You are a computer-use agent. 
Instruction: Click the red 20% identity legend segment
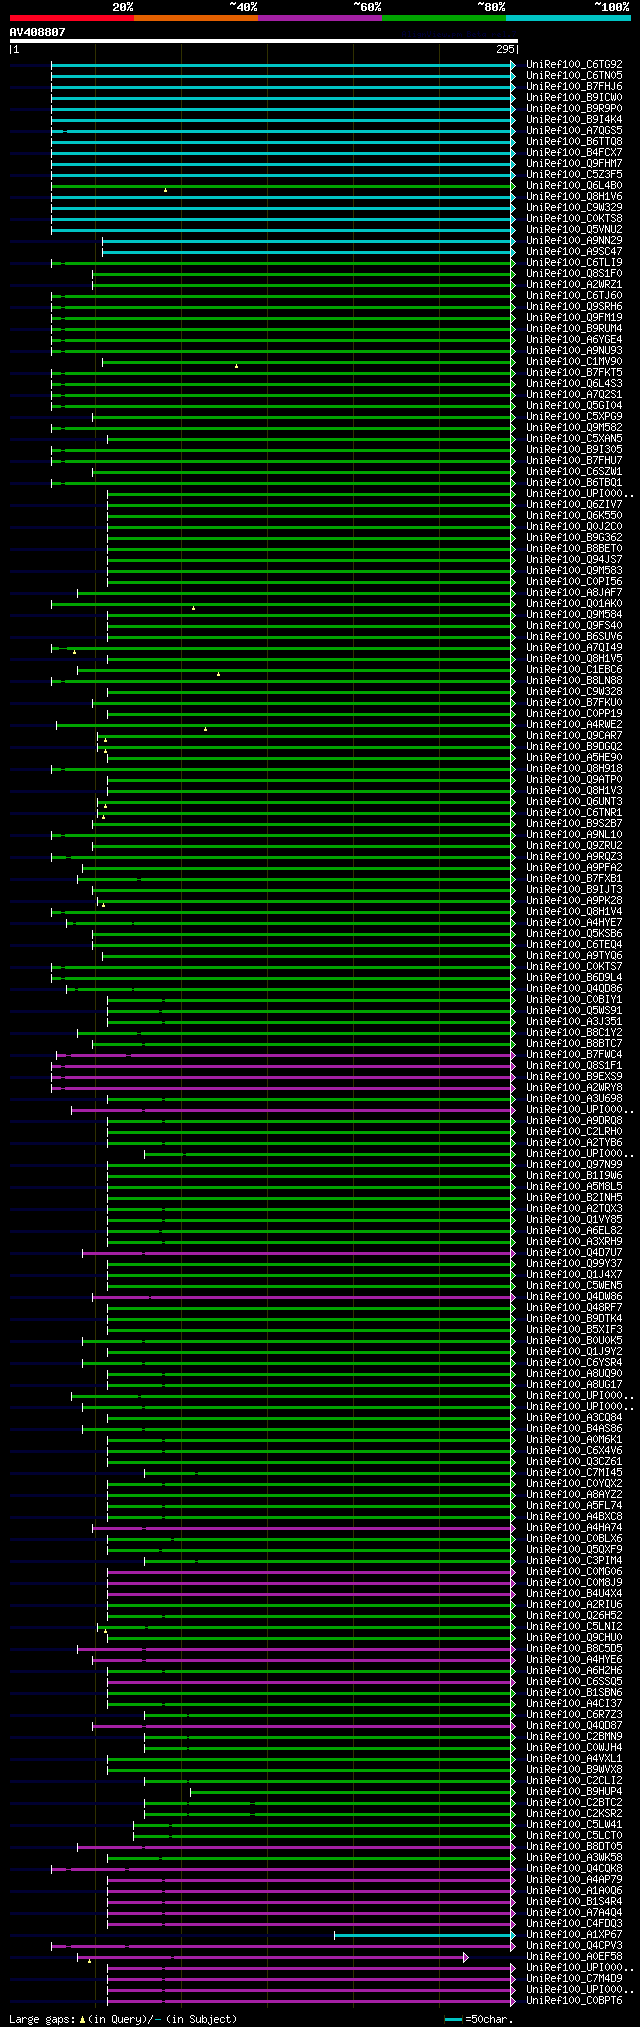71,18
